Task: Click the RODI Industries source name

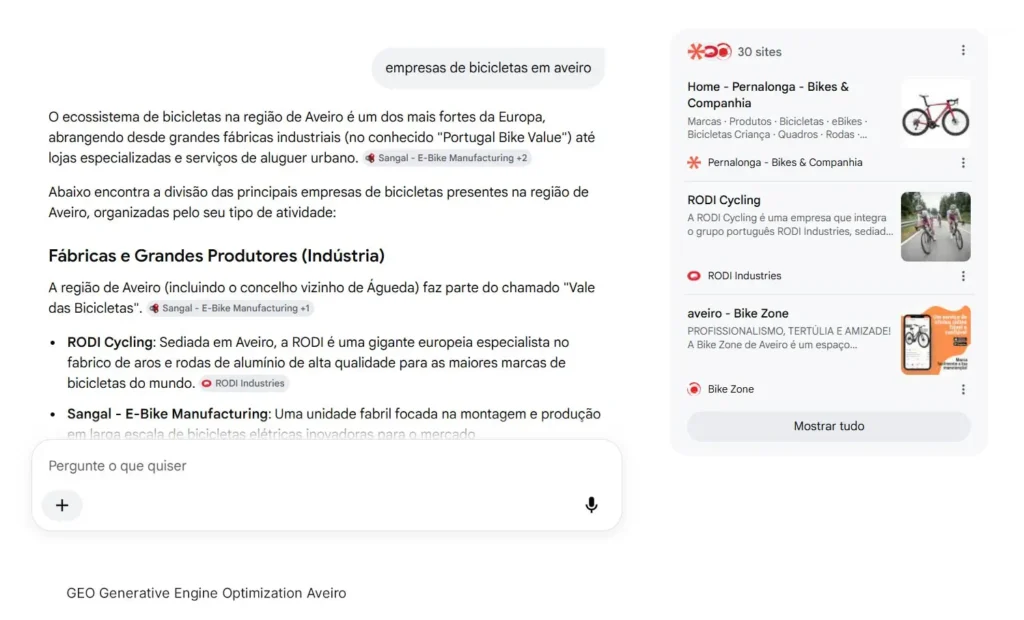Action: [744, 276]
